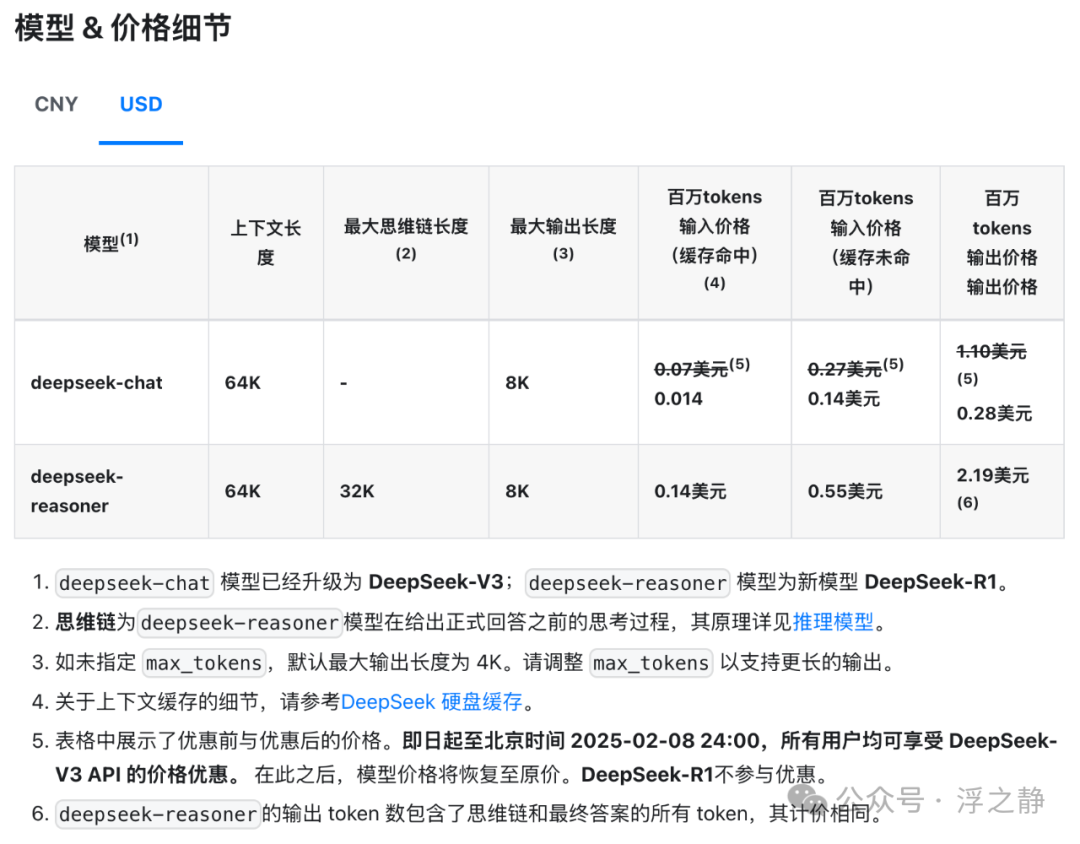1080x844 pixels.
Task: Click the bold DeepSeek-V3 text in footnote 1
Action: point(436,582)
